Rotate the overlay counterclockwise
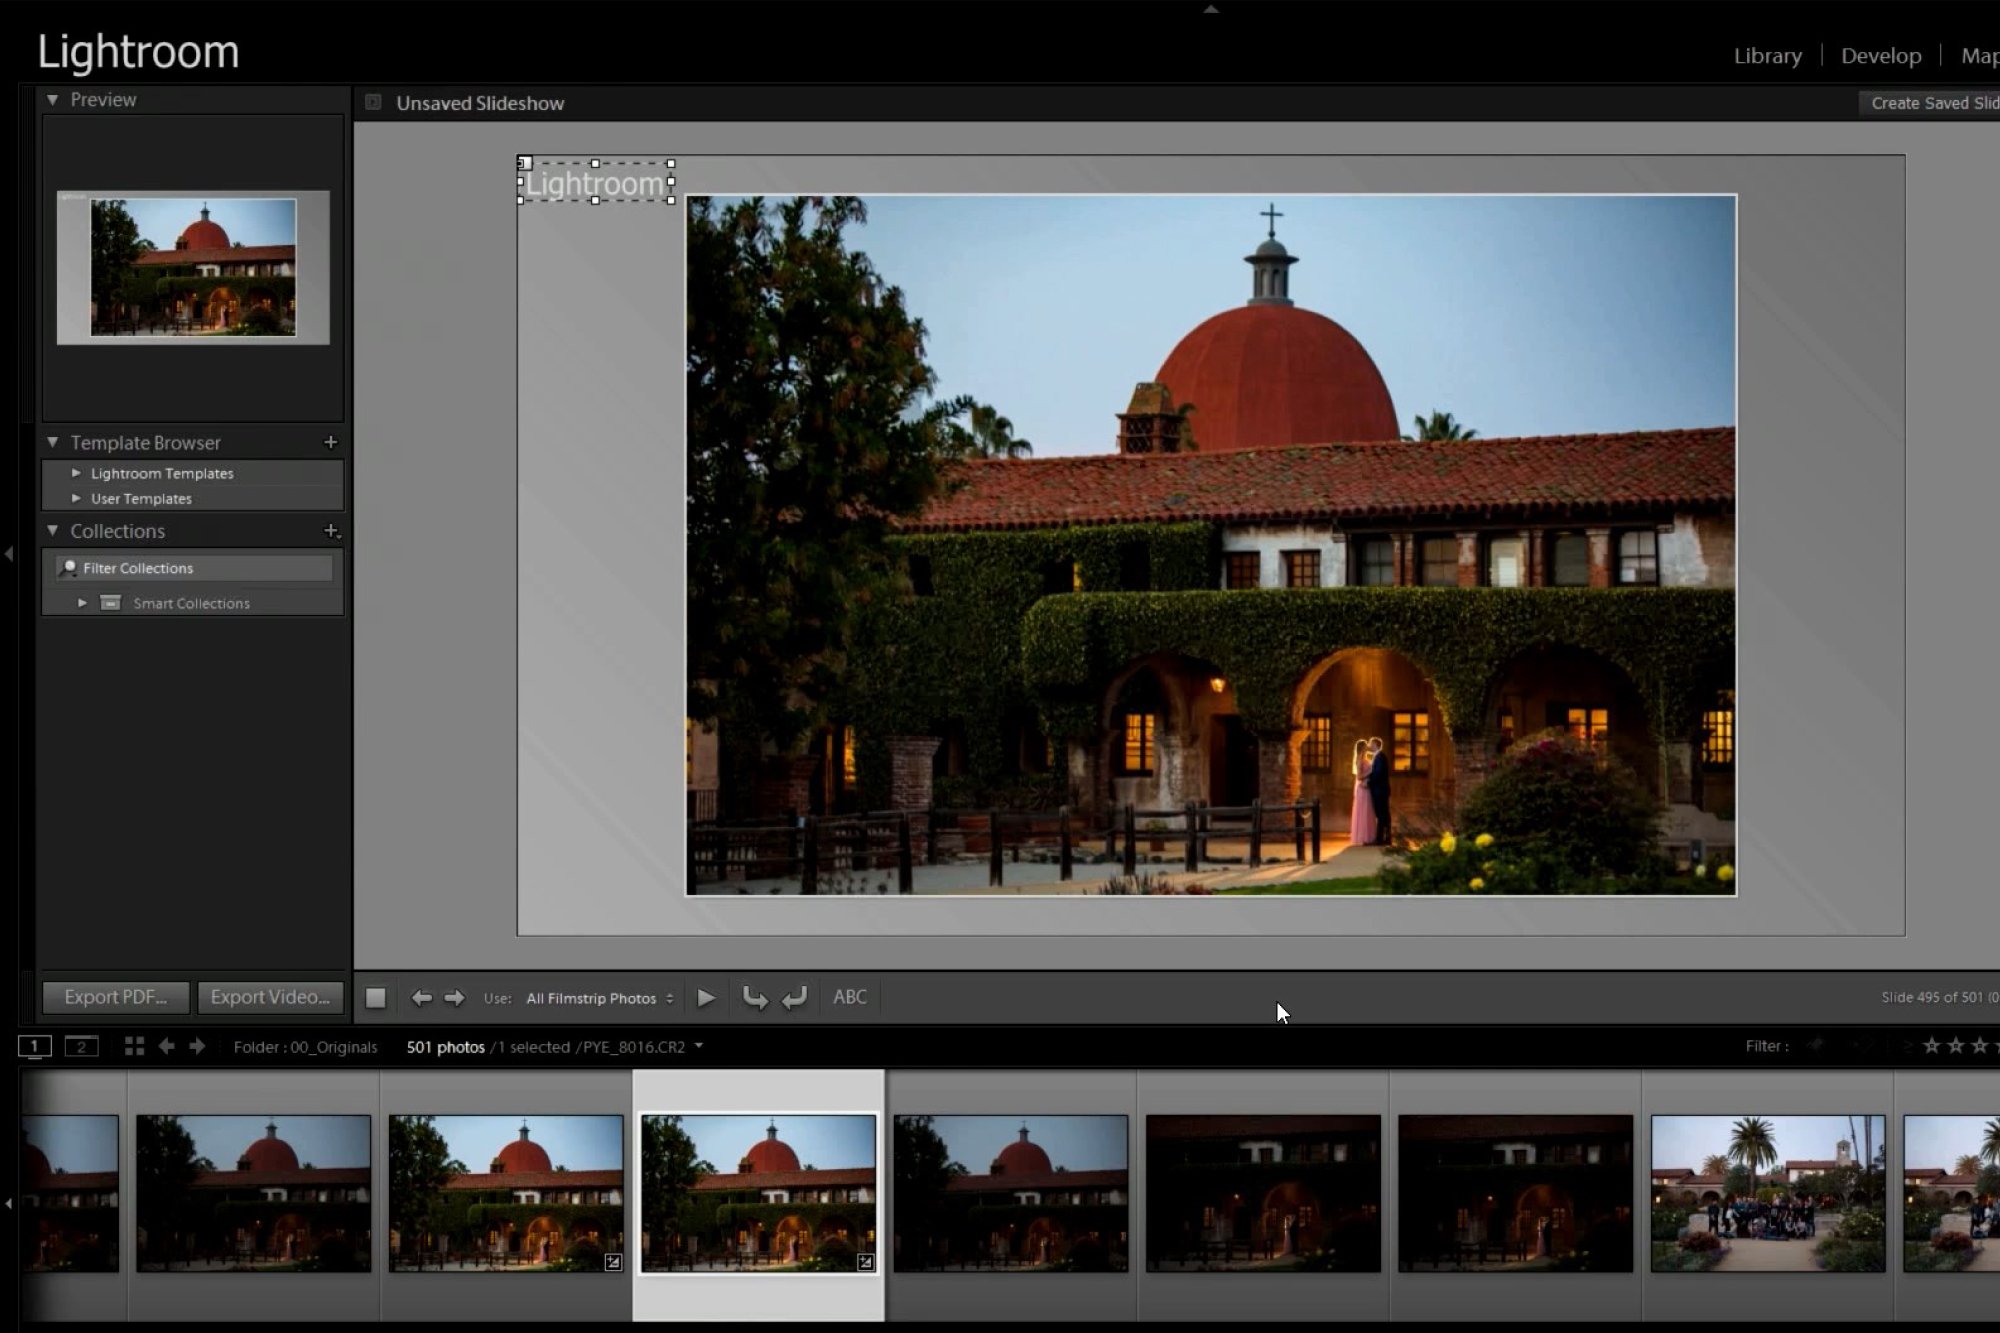Screen dimensions: 2000x1333 coord(755,997)
